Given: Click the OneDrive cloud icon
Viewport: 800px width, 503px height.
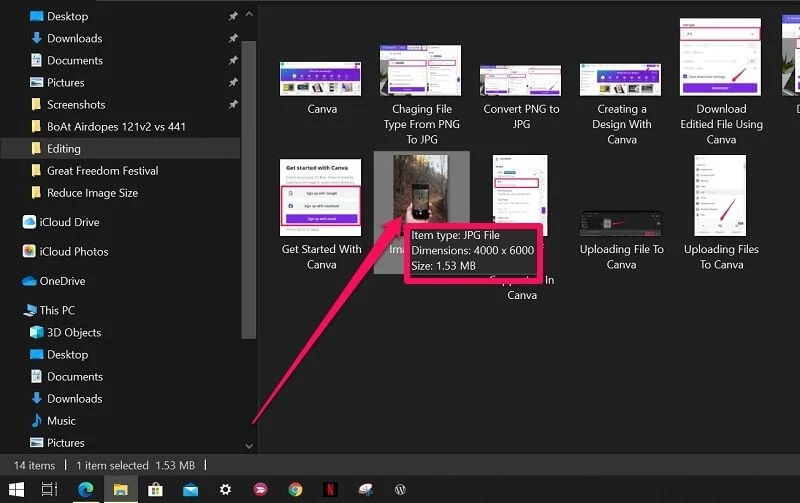Looking at the screenshot, I should [30, 281].
